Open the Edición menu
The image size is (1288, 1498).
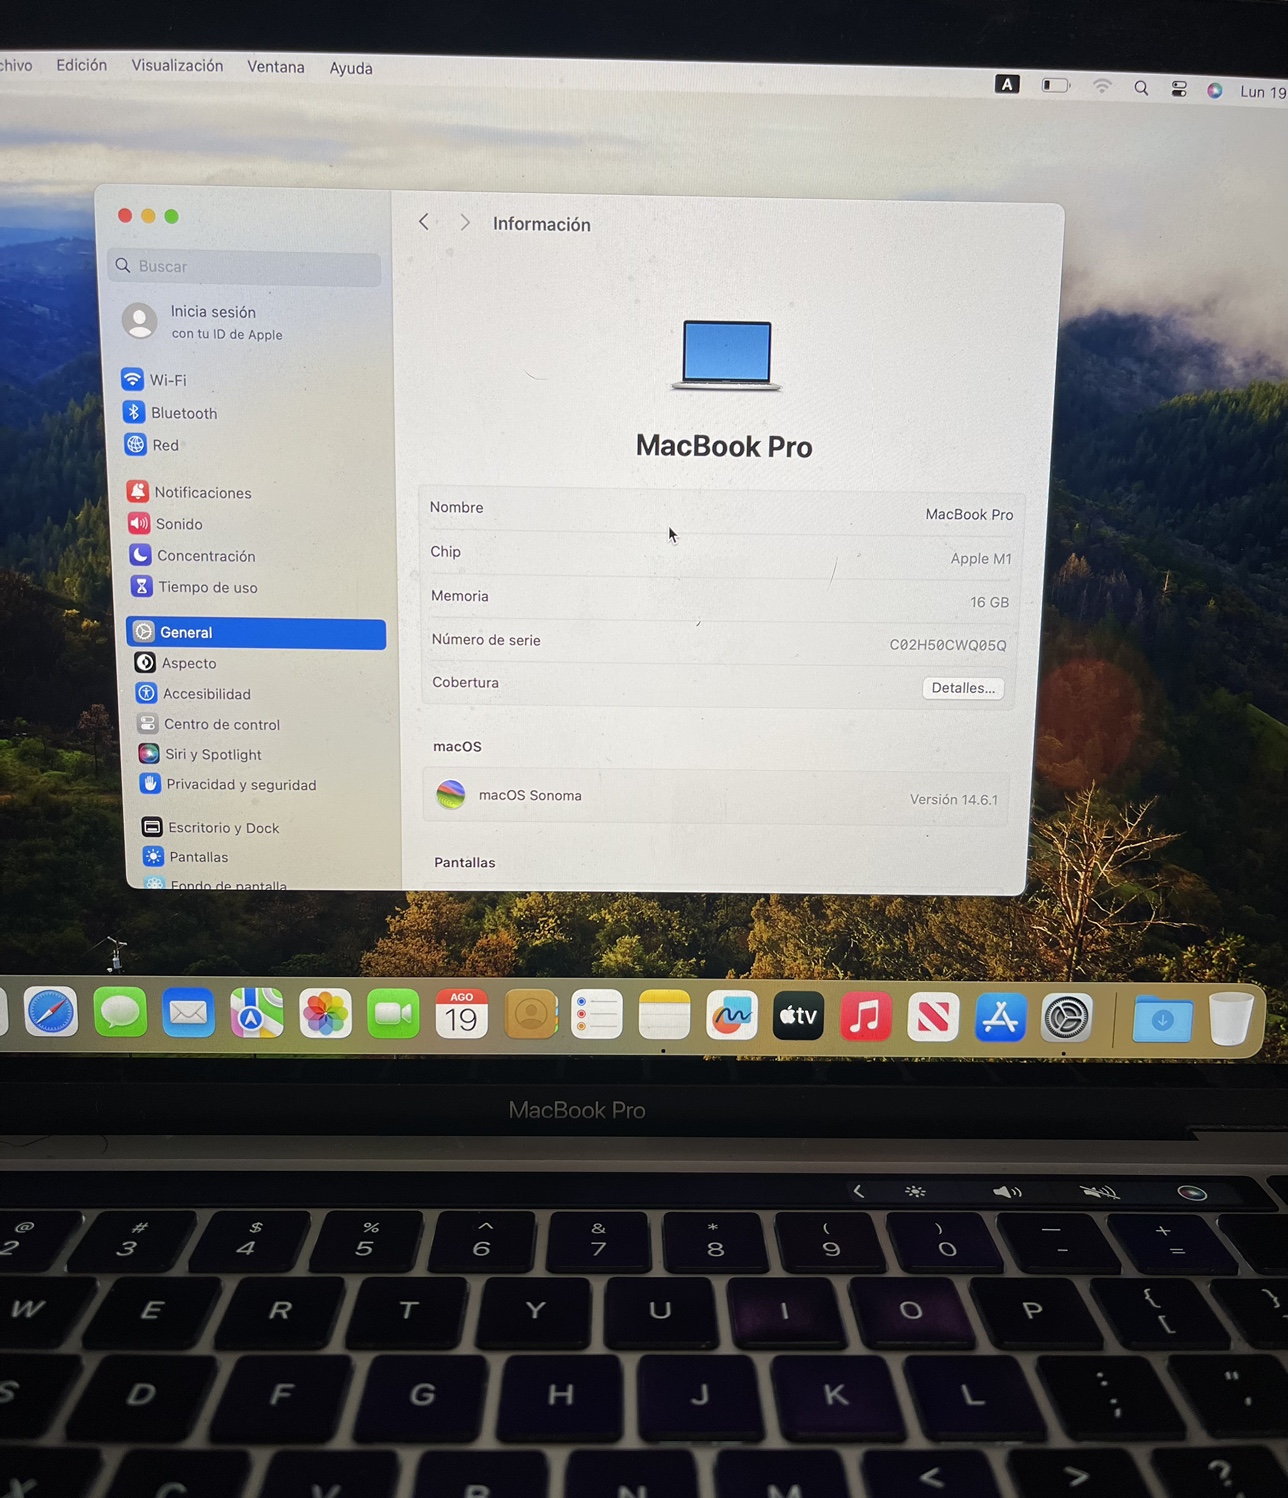tap(81, 65)
